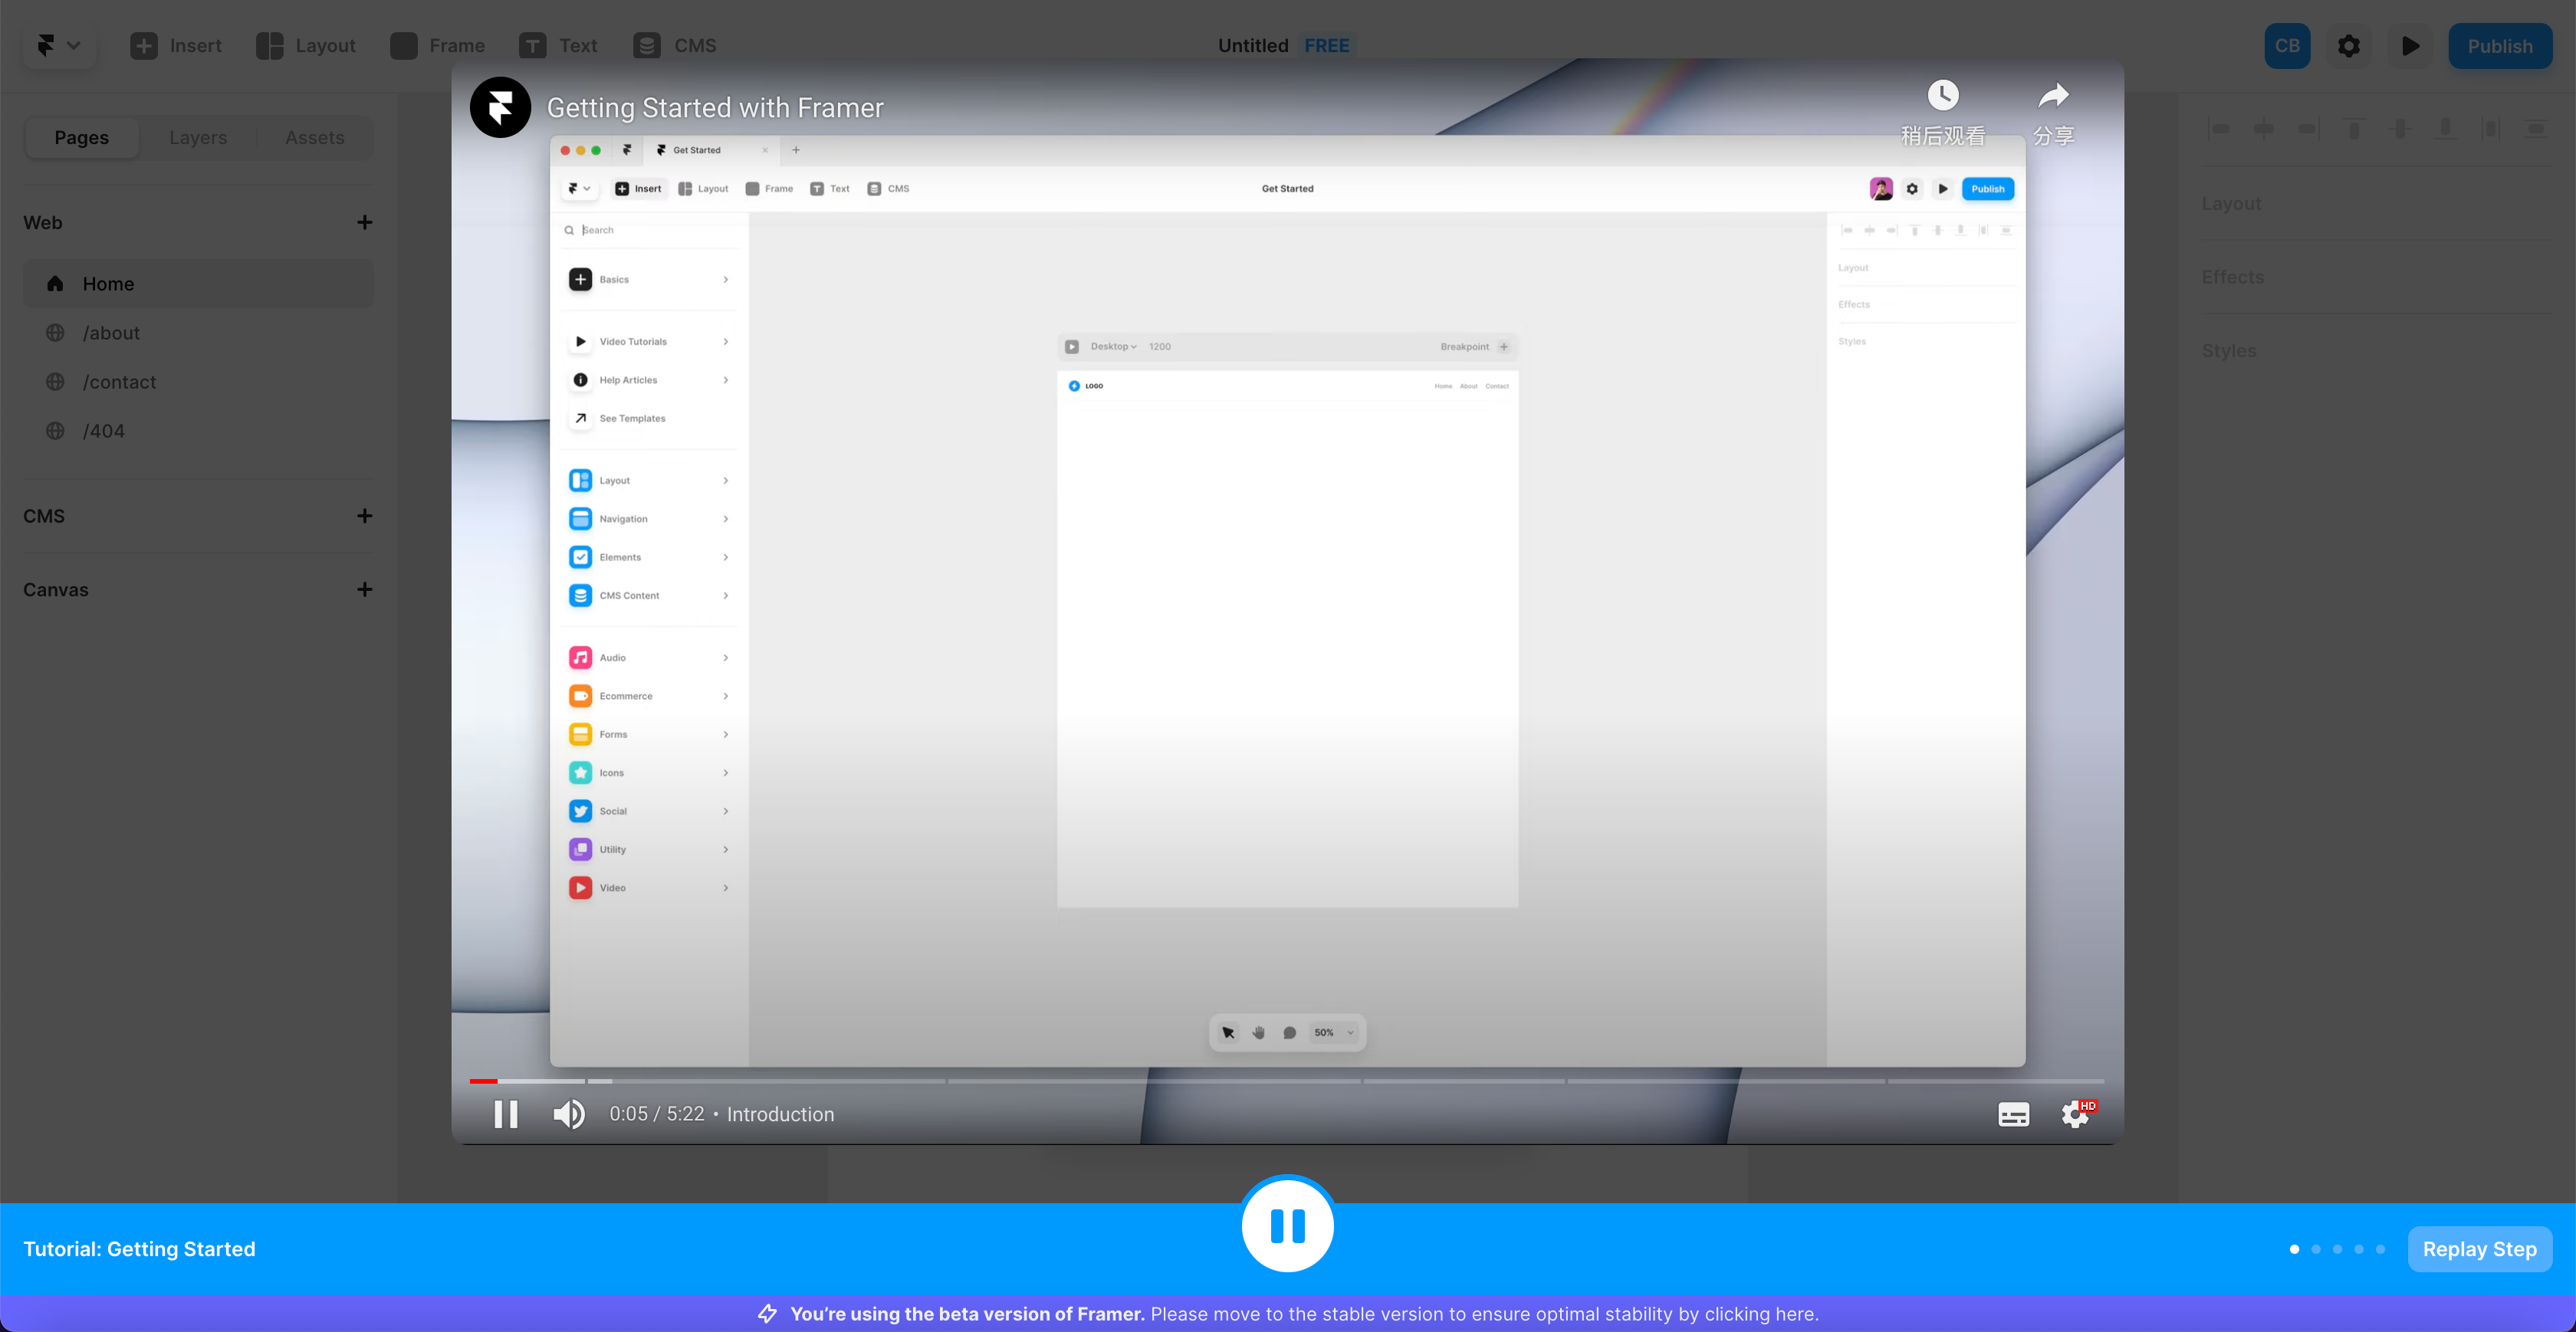Click the beta version notice banner
The image size is (2576, 1332).
point(1287,1314)
